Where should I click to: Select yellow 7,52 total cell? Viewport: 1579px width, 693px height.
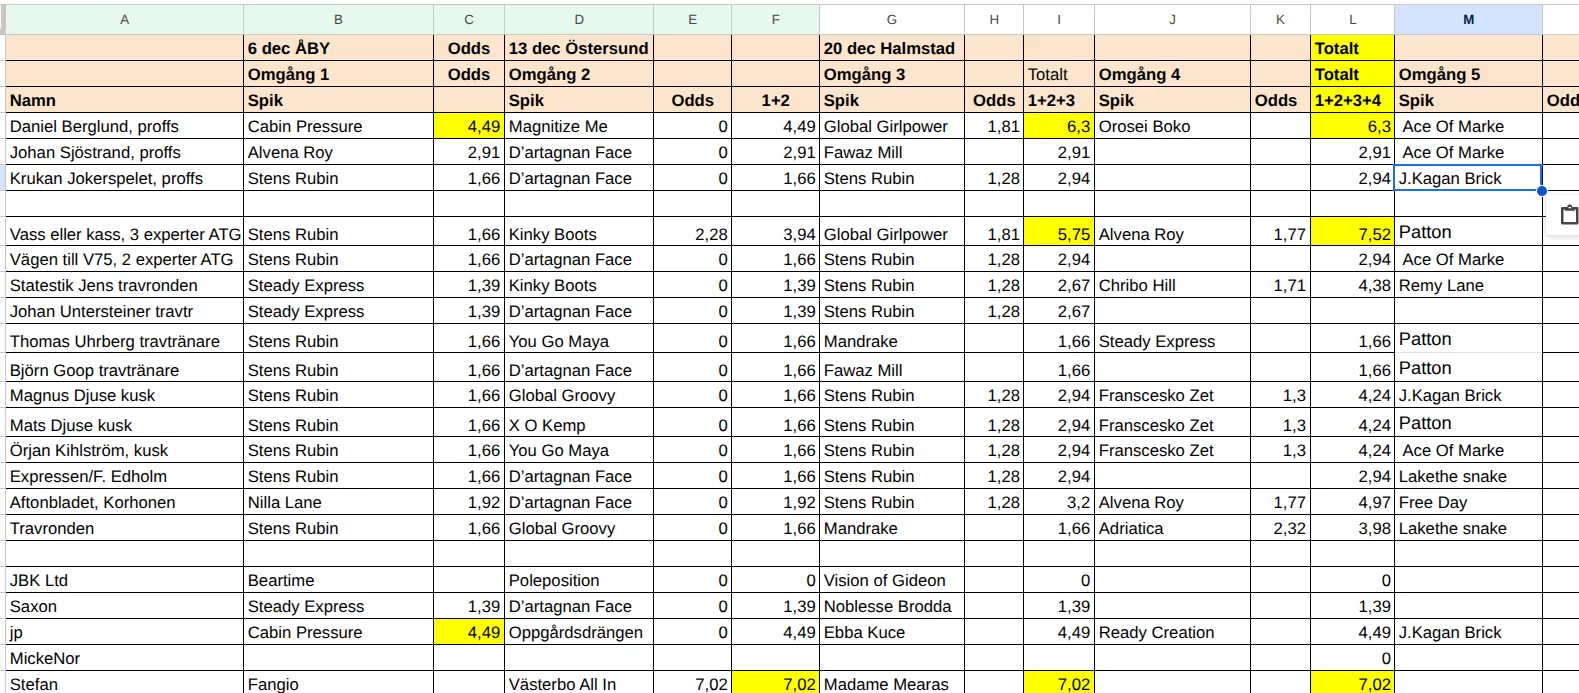click(1352, 234)
